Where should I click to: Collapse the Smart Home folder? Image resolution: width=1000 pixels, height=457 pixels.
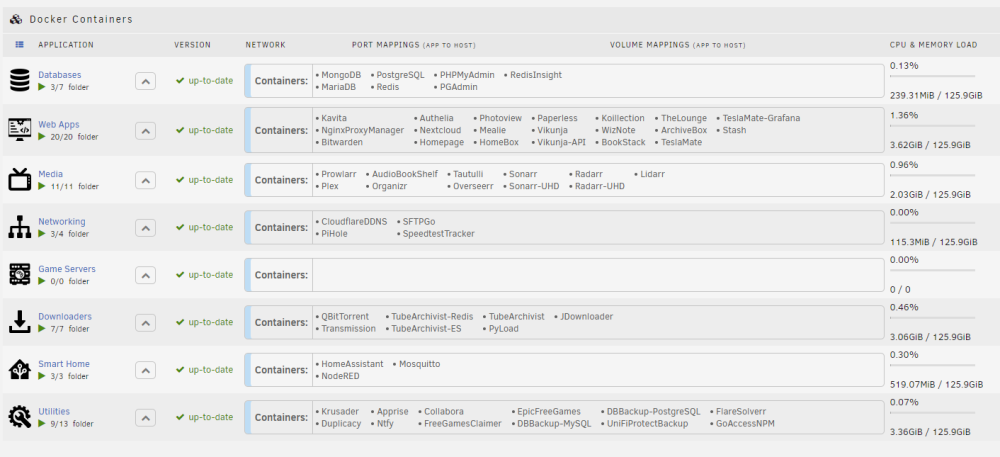coord(145,370)
